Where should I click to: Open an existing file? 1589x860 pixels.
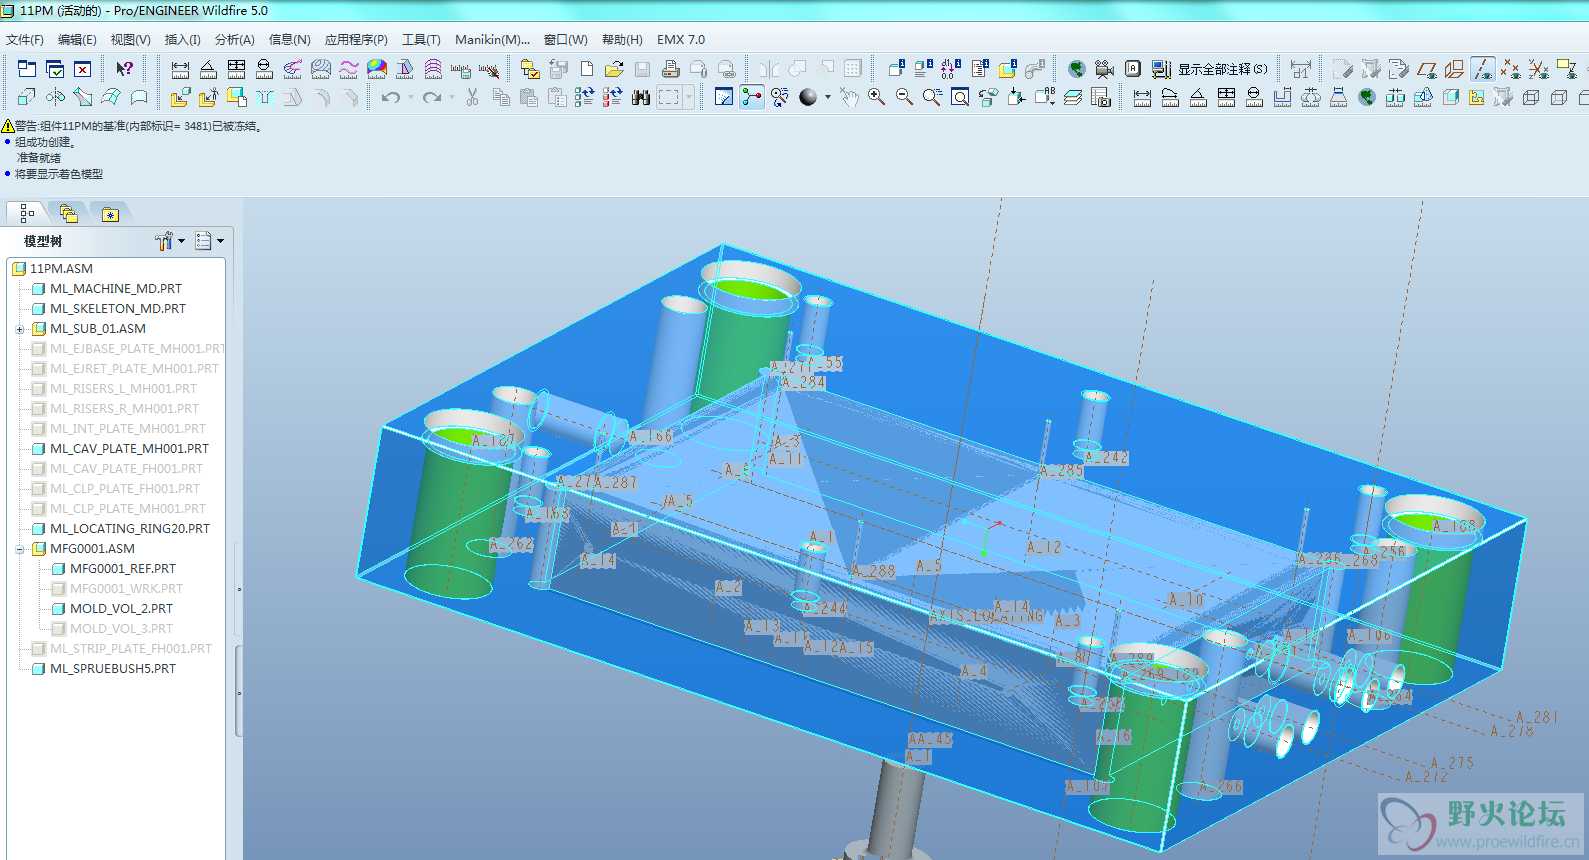click(x=614, y=69)
